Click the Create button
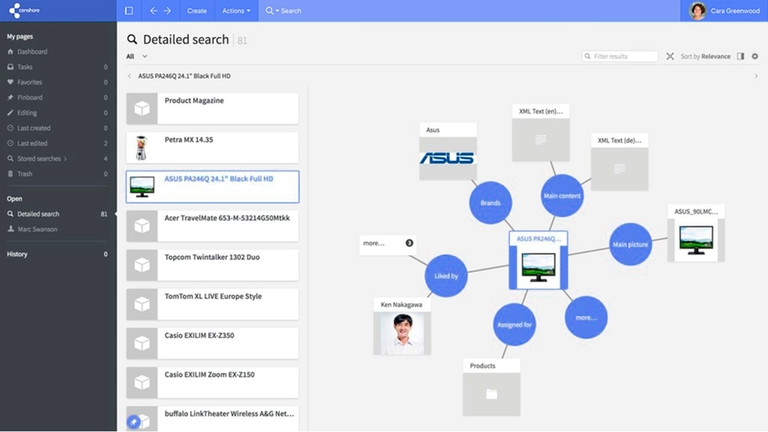The height and width of the screenshot is (432, 768). pos(197,10)
